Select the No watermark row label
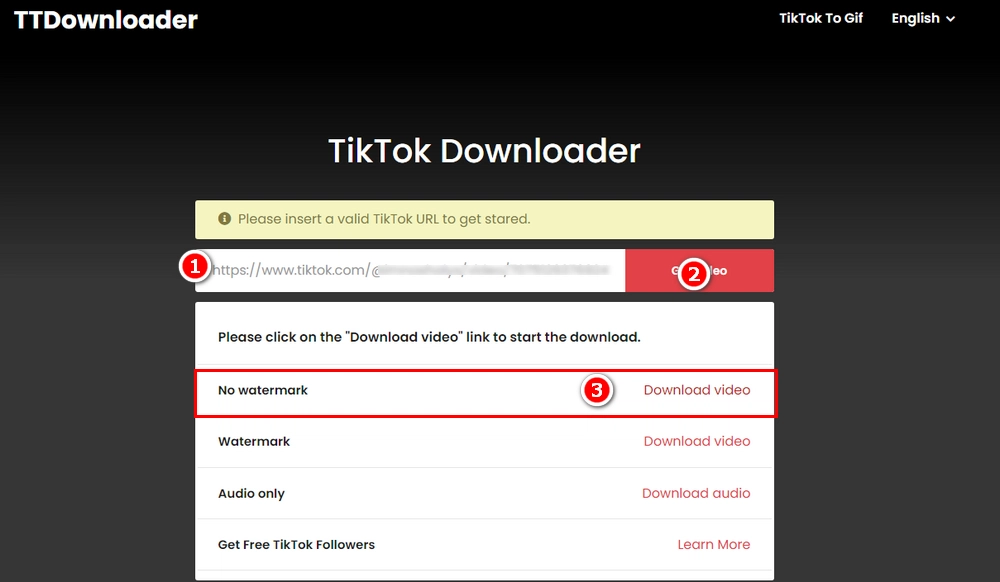This screenshot has height=582, width=1000. coord(263,390)
